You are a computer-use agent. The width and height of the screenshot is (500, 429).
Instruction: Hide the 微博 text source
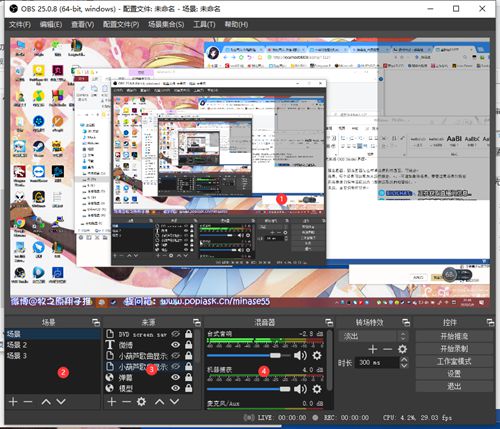pos(176,344)
